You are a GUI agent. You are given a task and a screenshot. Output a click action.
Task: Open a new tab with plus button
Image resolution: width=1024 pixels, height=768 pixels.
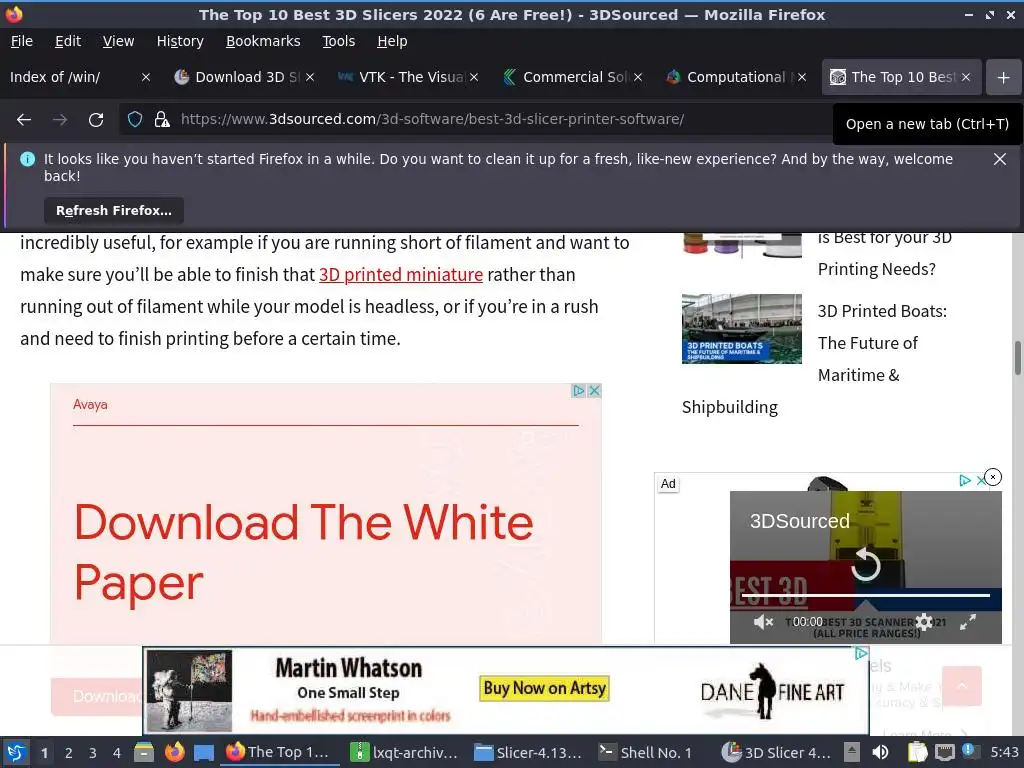click(1003, 78)
